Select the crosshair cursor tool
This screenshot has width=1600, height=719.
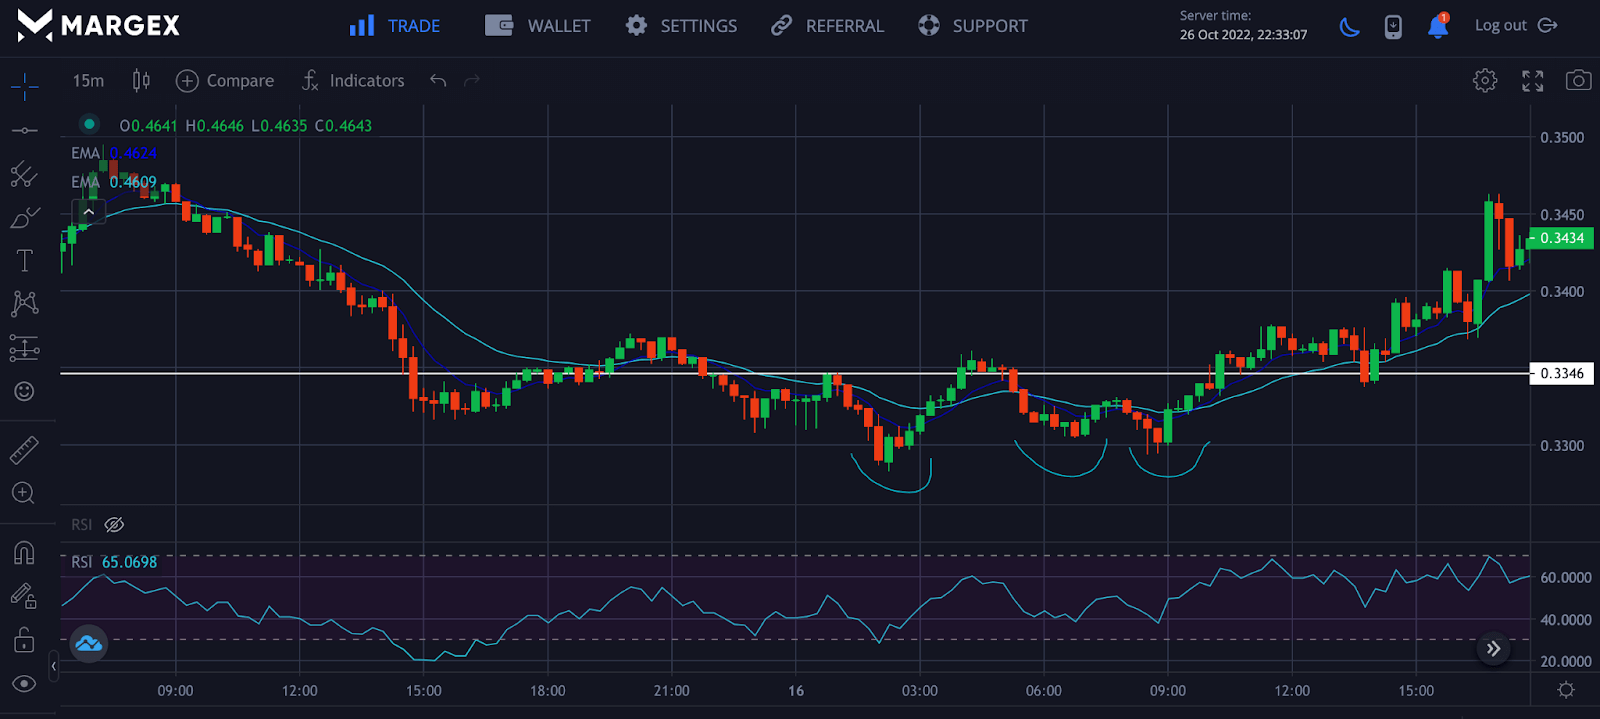tap(25, 86)
